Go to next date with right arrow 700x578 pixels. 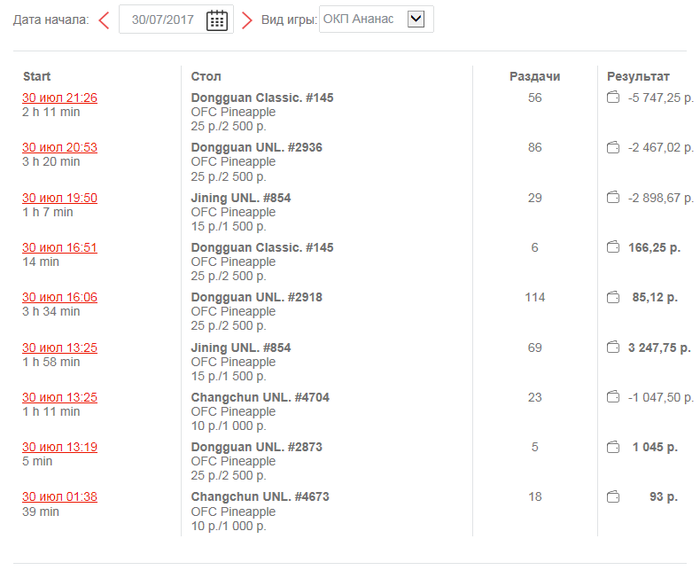pyautogui.click(x=247, y=20)
